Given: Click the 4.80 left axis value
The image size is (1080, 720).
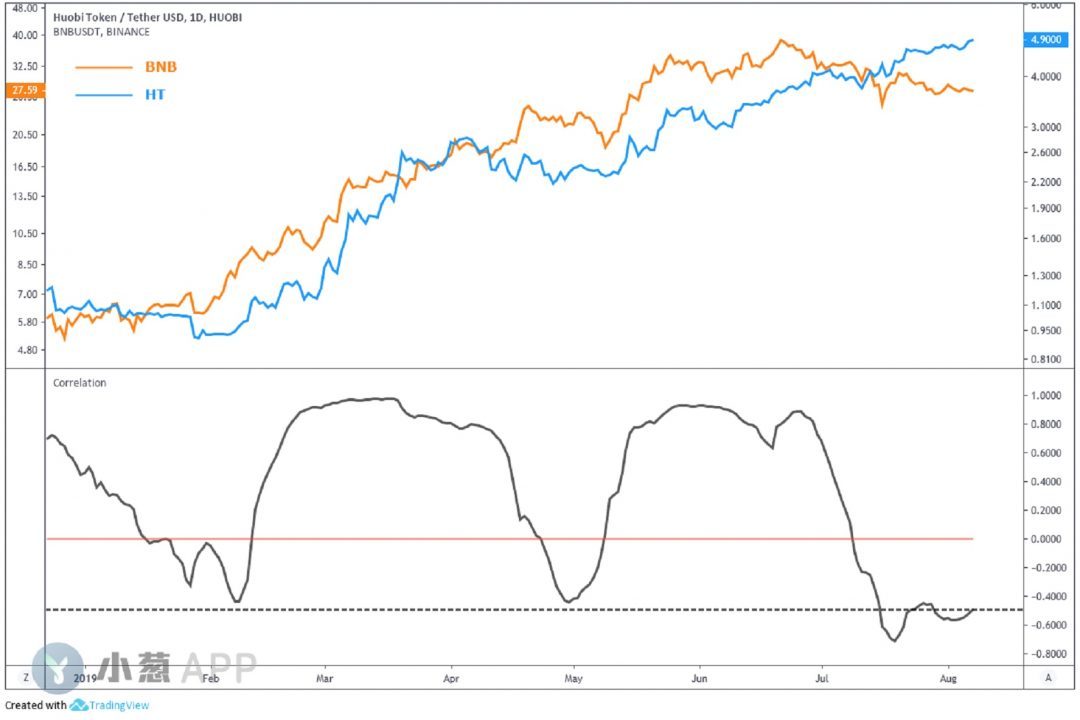Looking at the screenshot, I should click(x=27, y=350).
